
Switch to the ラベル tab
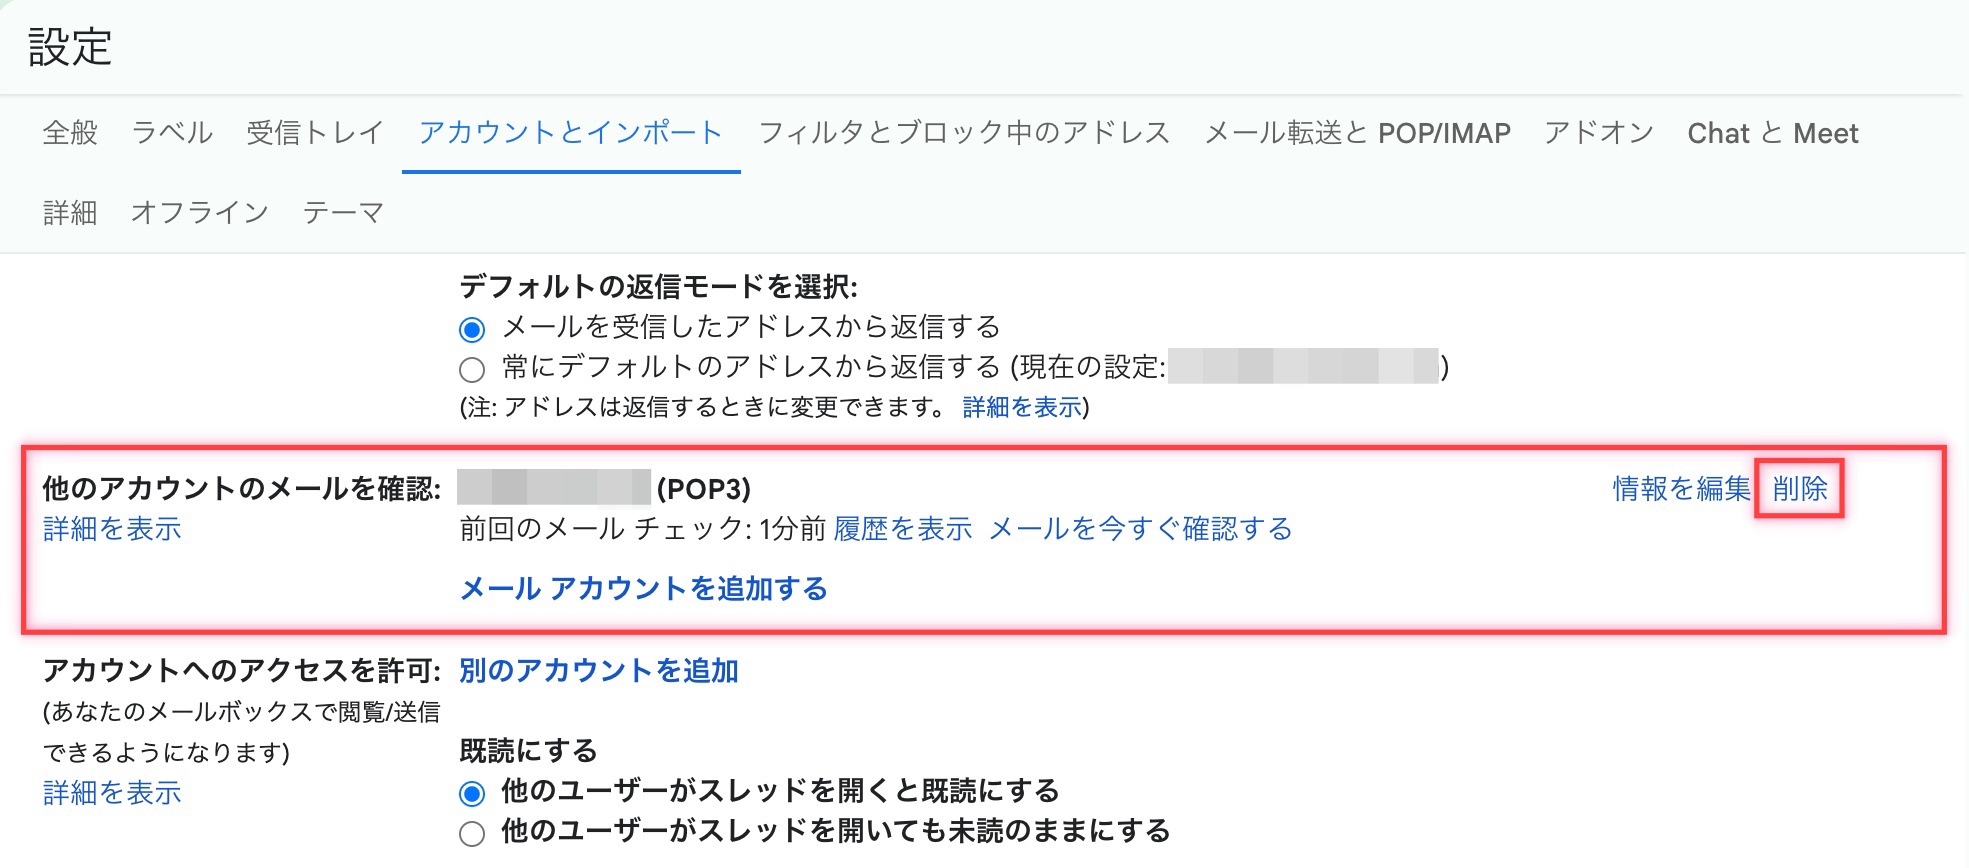[x=172, y=133]
